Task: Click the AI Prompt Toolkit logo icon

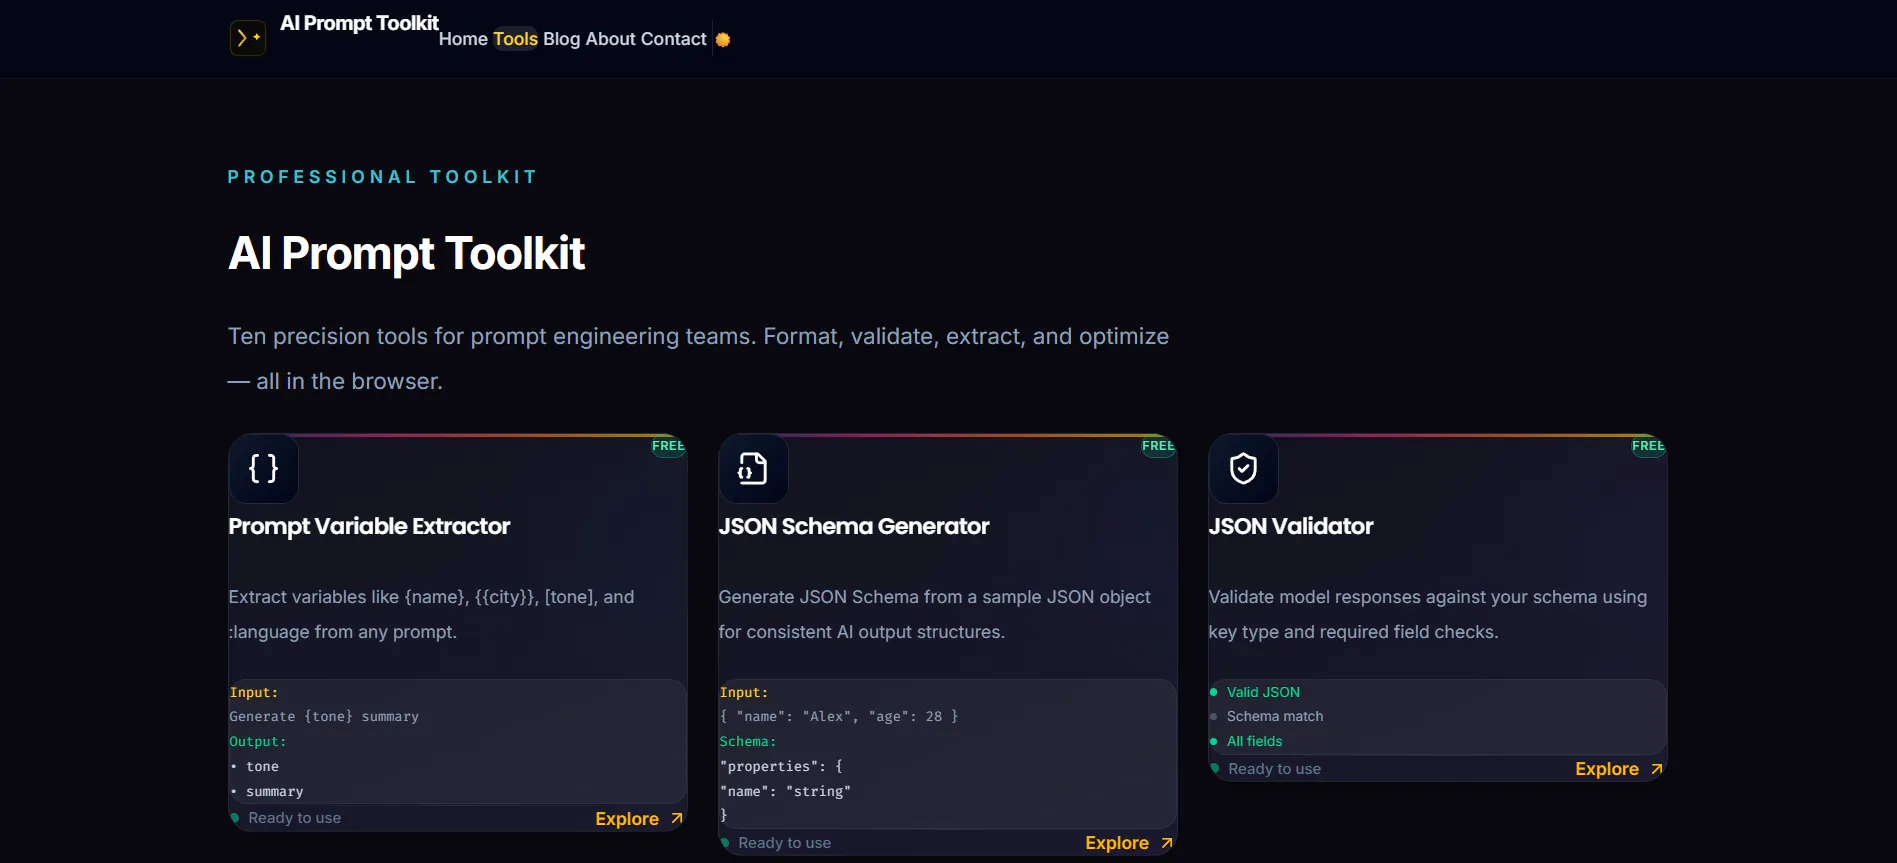Action: [x=247, y=38]
